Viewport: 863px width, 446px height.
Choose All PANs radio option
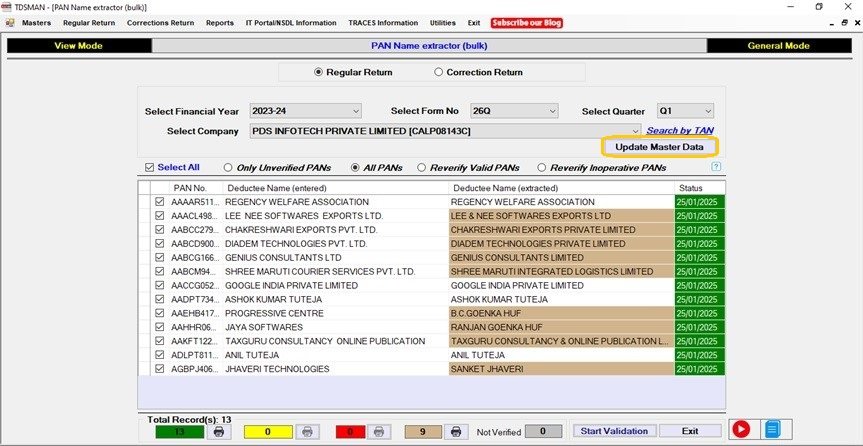tap(355, 167)
